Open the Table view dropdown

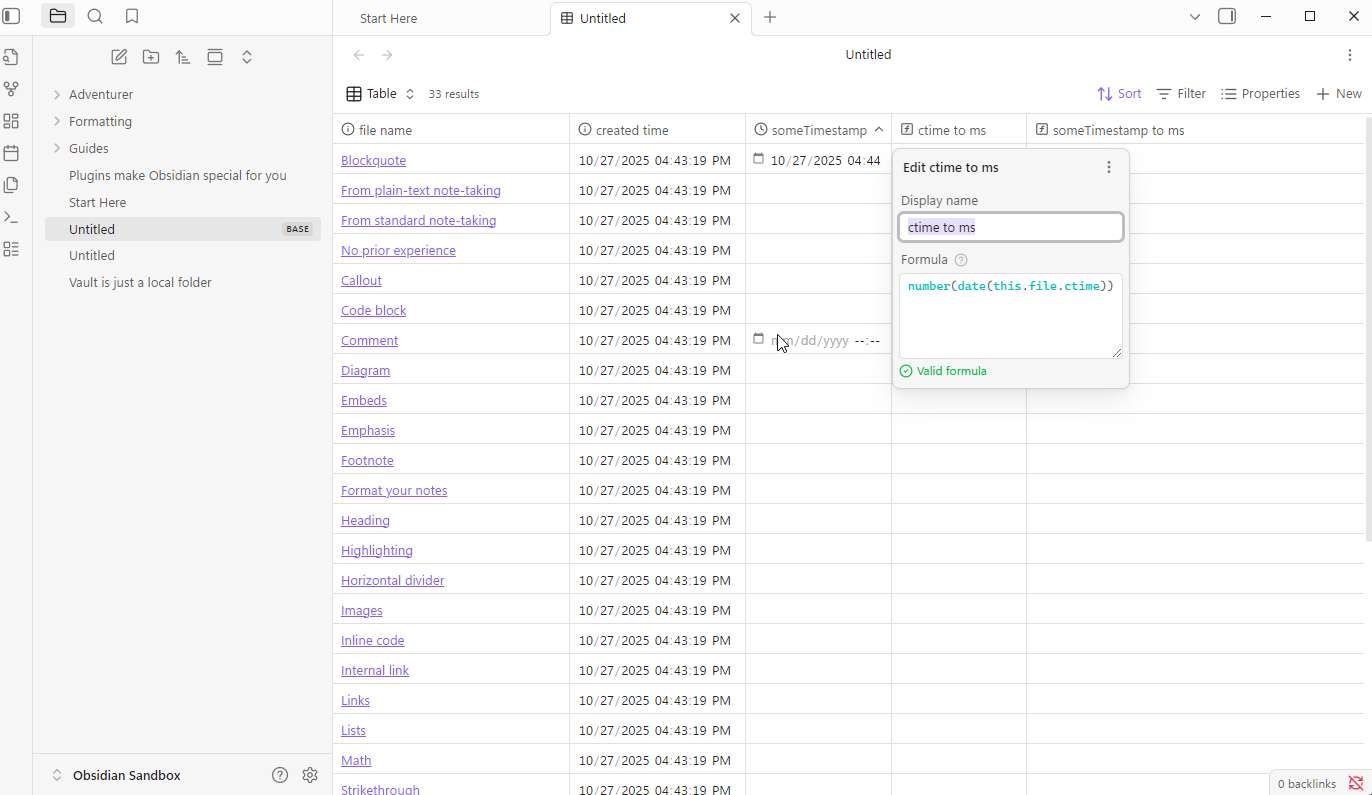tap(380, 94)
